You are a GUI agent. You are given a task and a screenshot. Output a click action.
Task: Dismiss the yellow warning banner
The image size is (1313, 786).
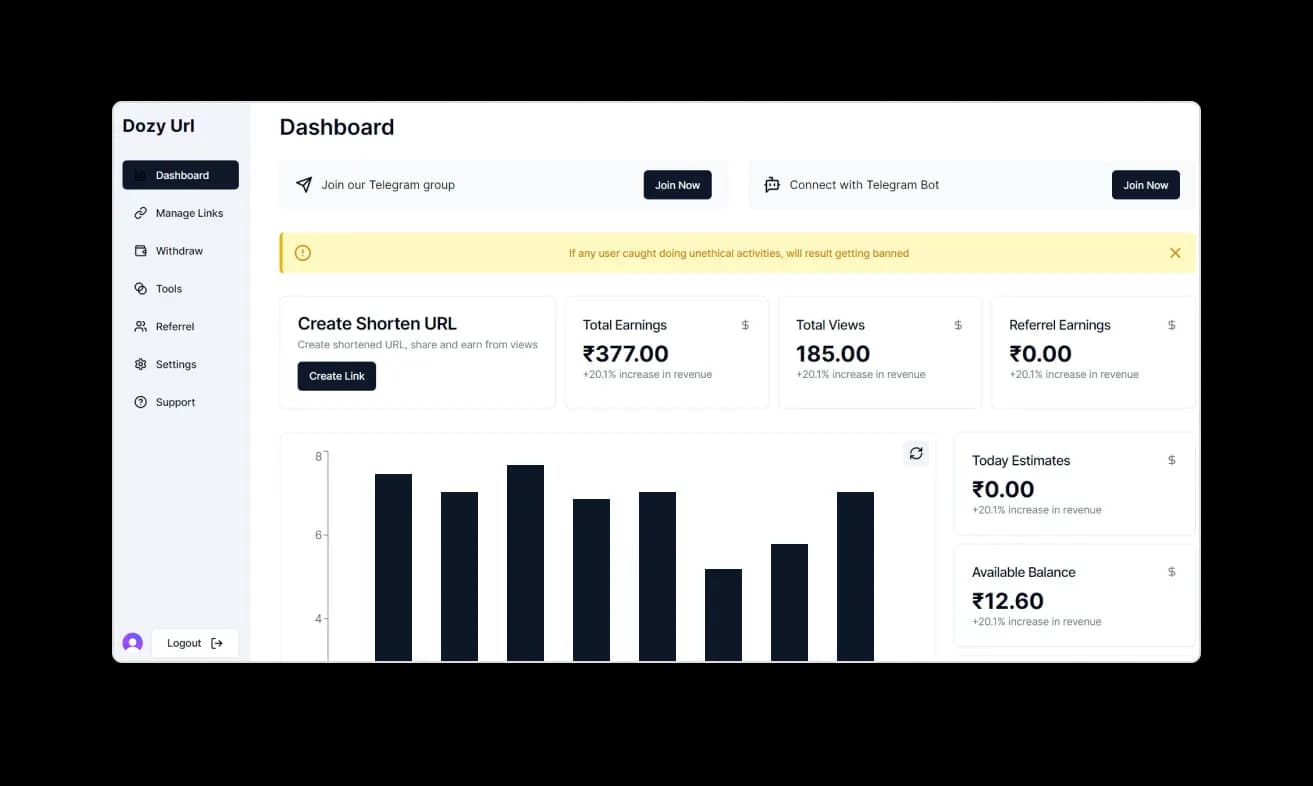coord(1175,253)
